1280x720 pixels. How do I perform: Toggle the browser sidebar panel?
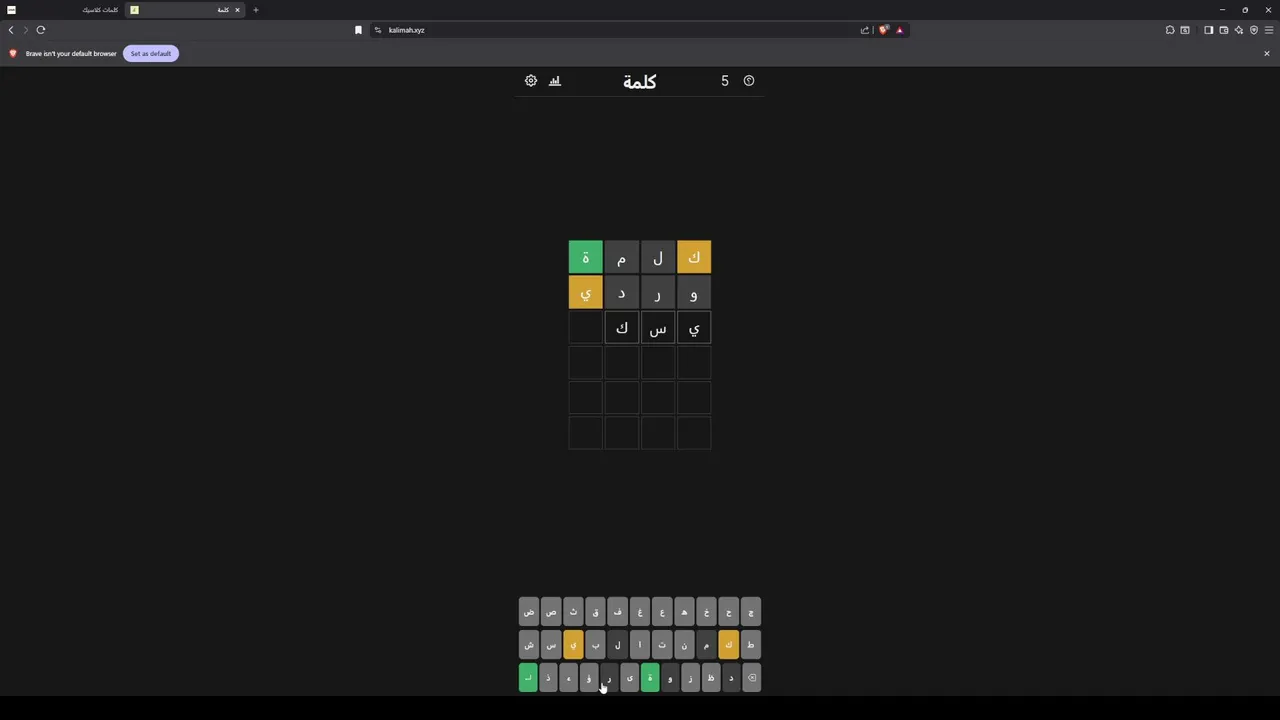(1208, 30)
